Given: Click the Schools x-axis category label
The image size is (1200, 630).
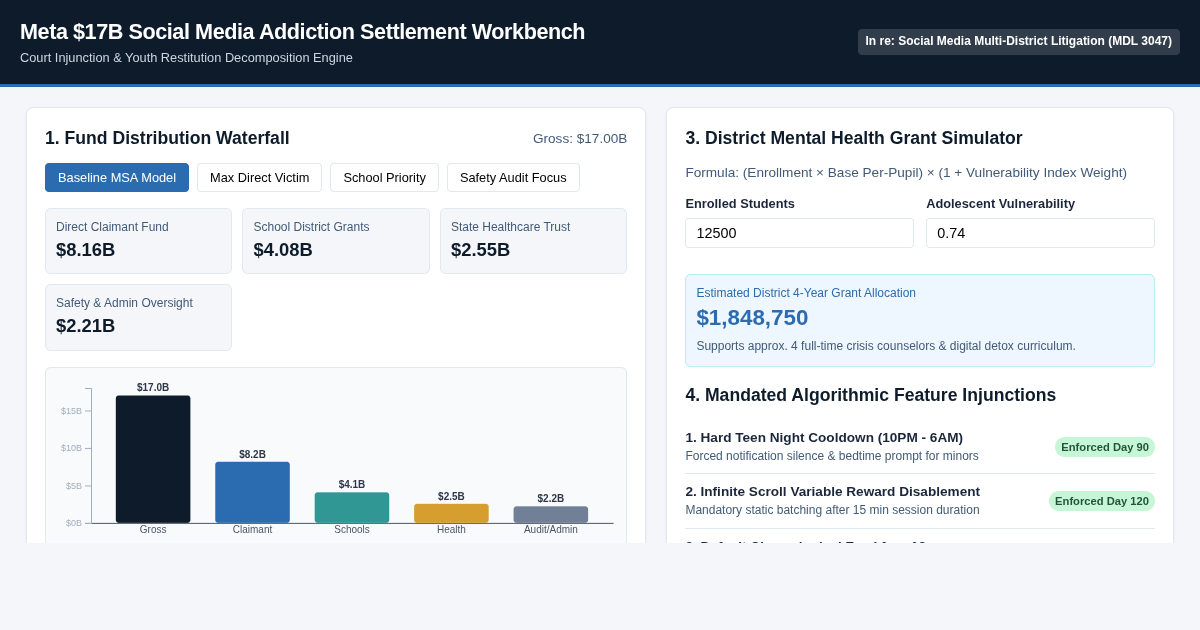Looking at the screenshot, I should [352, 530].
